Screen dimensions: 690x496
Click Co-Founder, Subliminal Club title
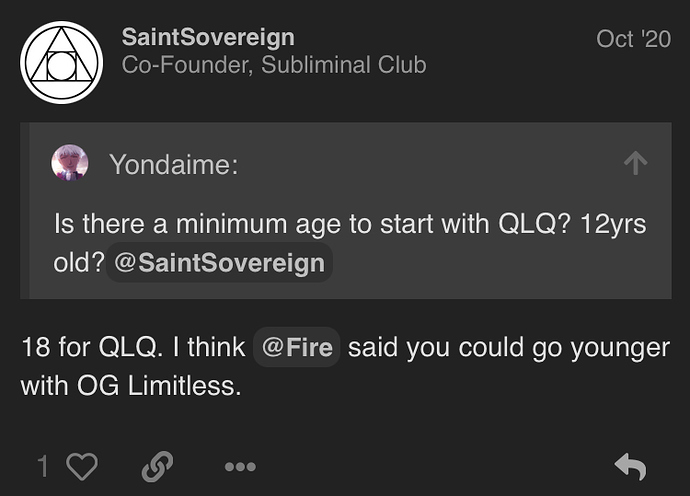[x=274, y=65]
